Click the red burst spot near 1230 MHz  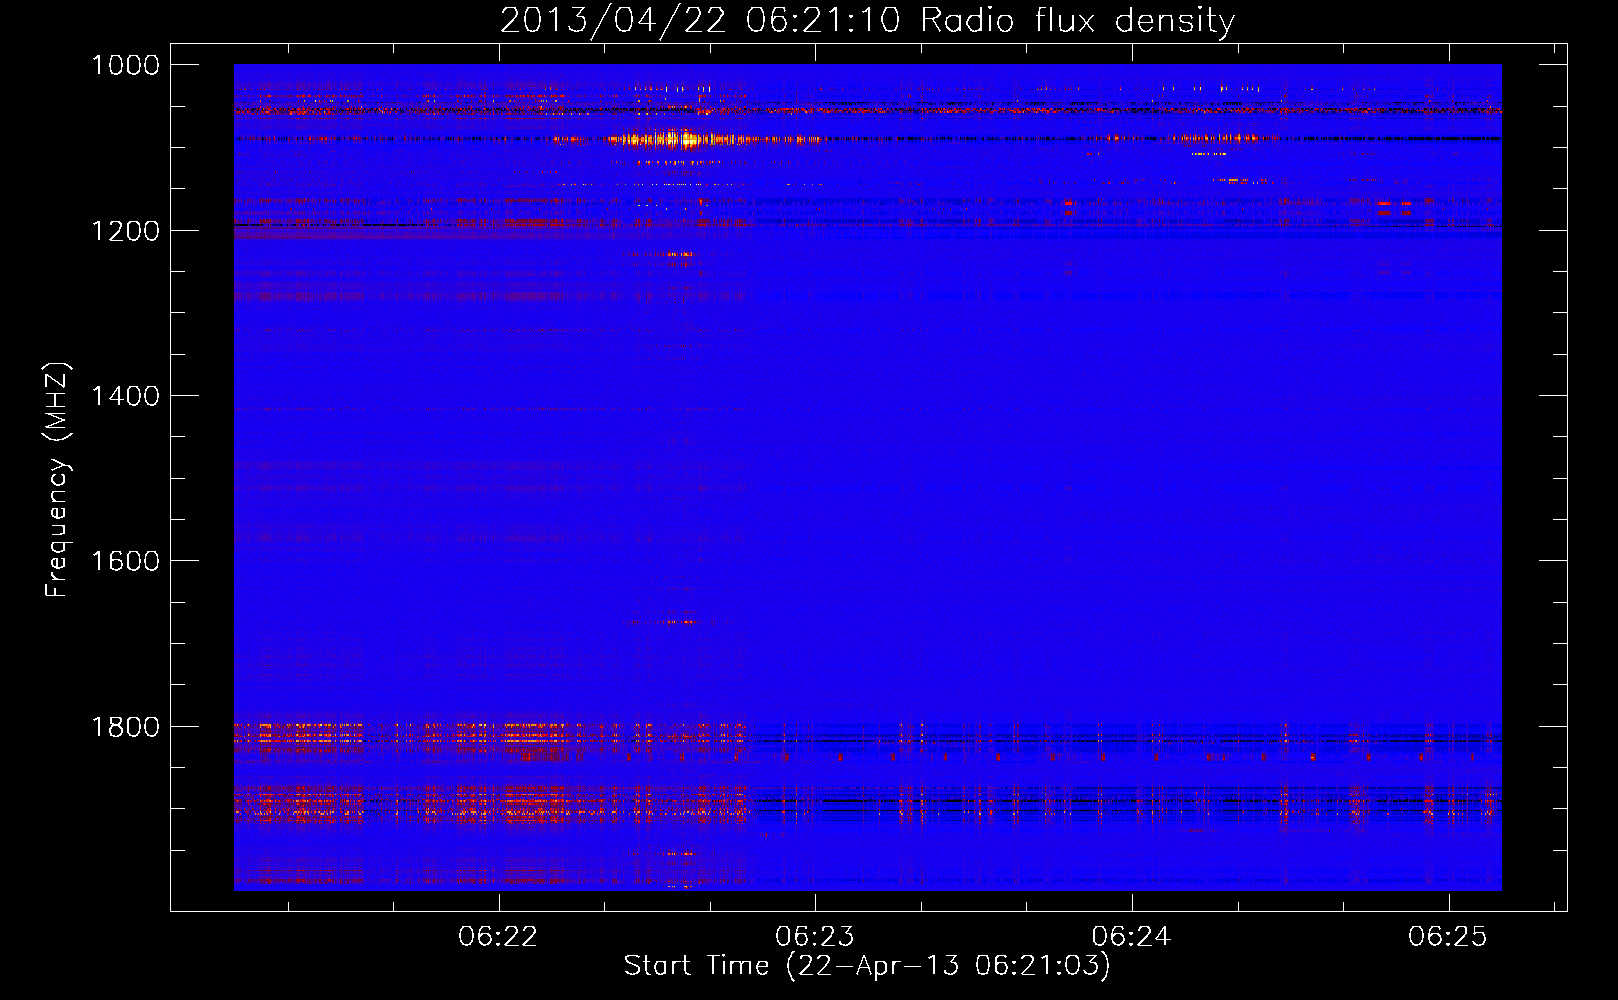pyautogui.click(x=678, y=254)
